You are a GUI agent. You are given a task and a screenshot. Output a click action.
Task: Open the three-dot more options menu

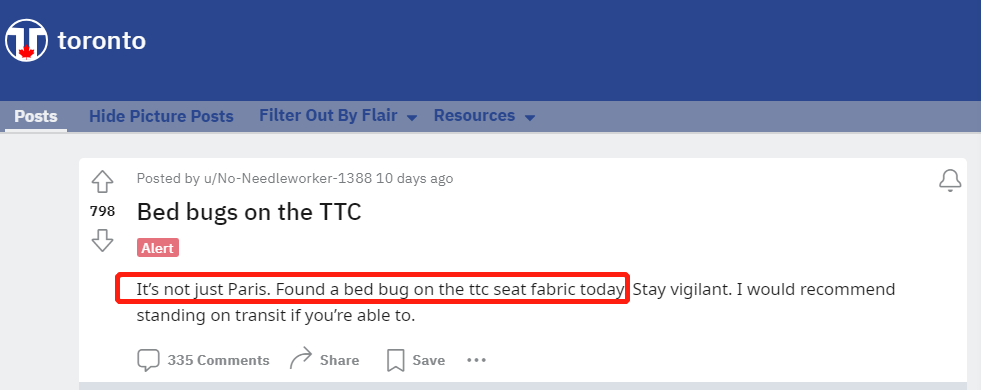click(x=477, y=361)
